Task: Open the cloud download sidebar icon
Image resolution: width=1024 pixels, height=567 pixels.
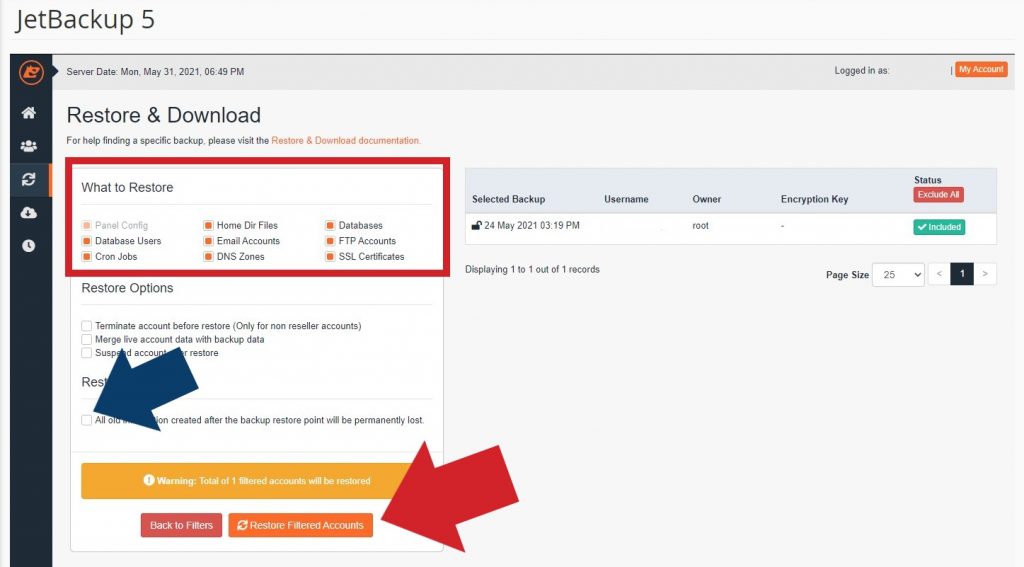Action: 29,213
